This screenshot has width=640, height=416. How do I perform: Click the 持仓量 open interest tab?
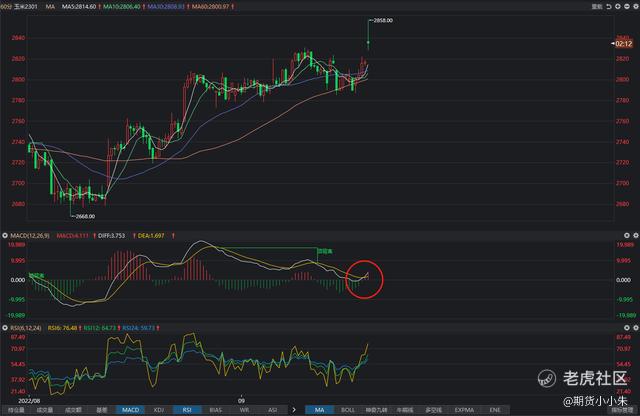[x=15, y=410]
